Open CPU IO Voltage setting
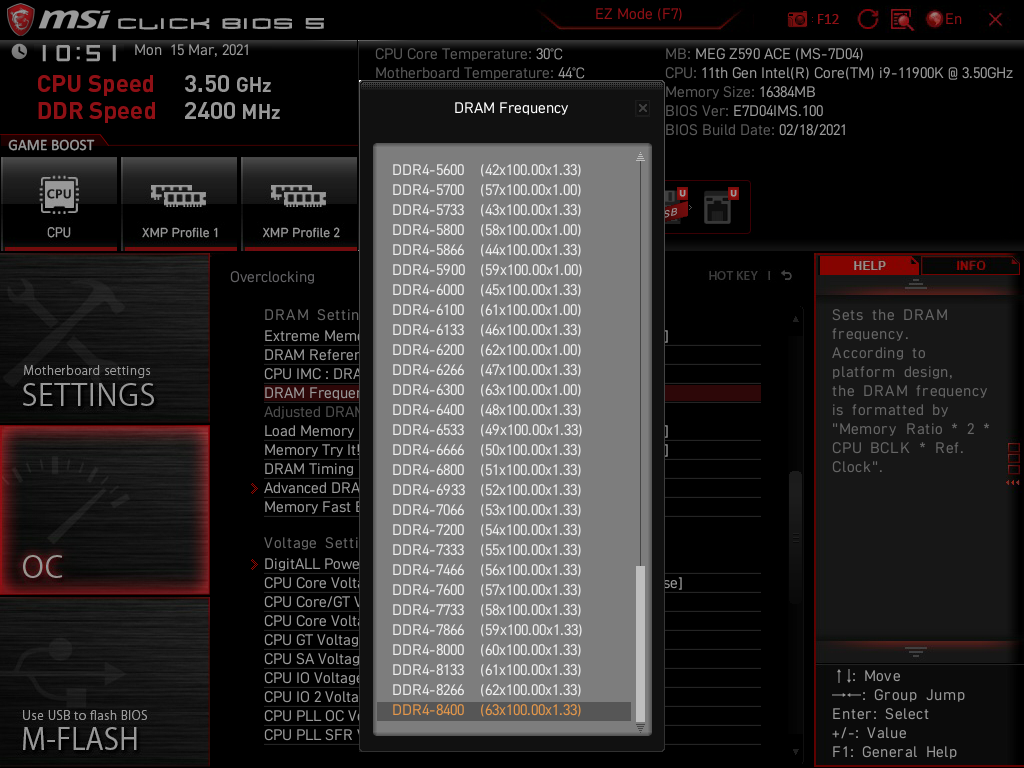The height and width of the screenshot is (768, 1024). pos(311,679)
